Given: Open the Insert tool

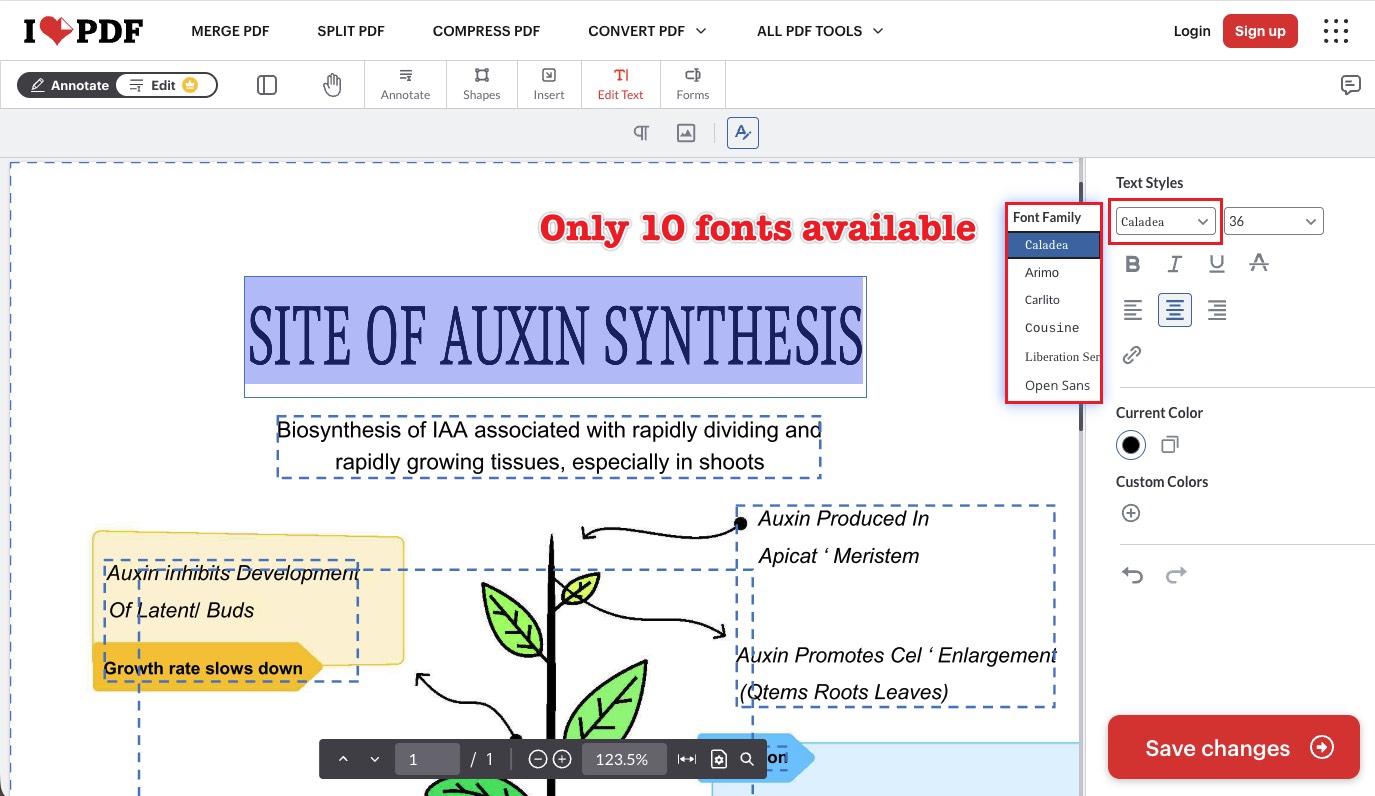Looking at the screenshot, I should [549, 85].
